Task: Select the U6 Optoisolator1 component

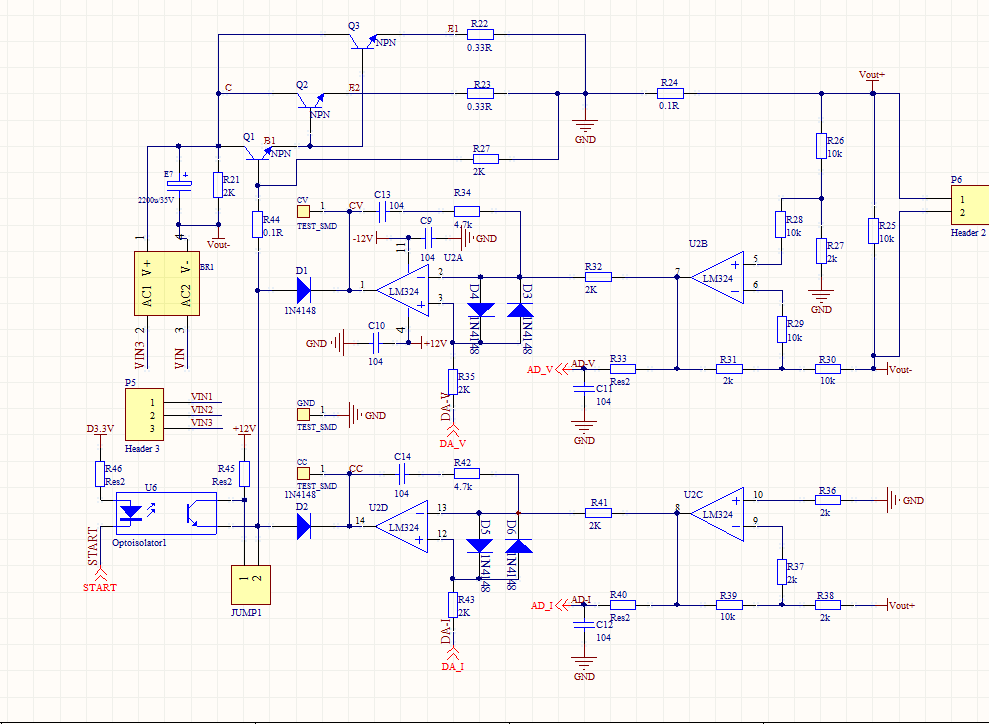Action: pos(166,513)
